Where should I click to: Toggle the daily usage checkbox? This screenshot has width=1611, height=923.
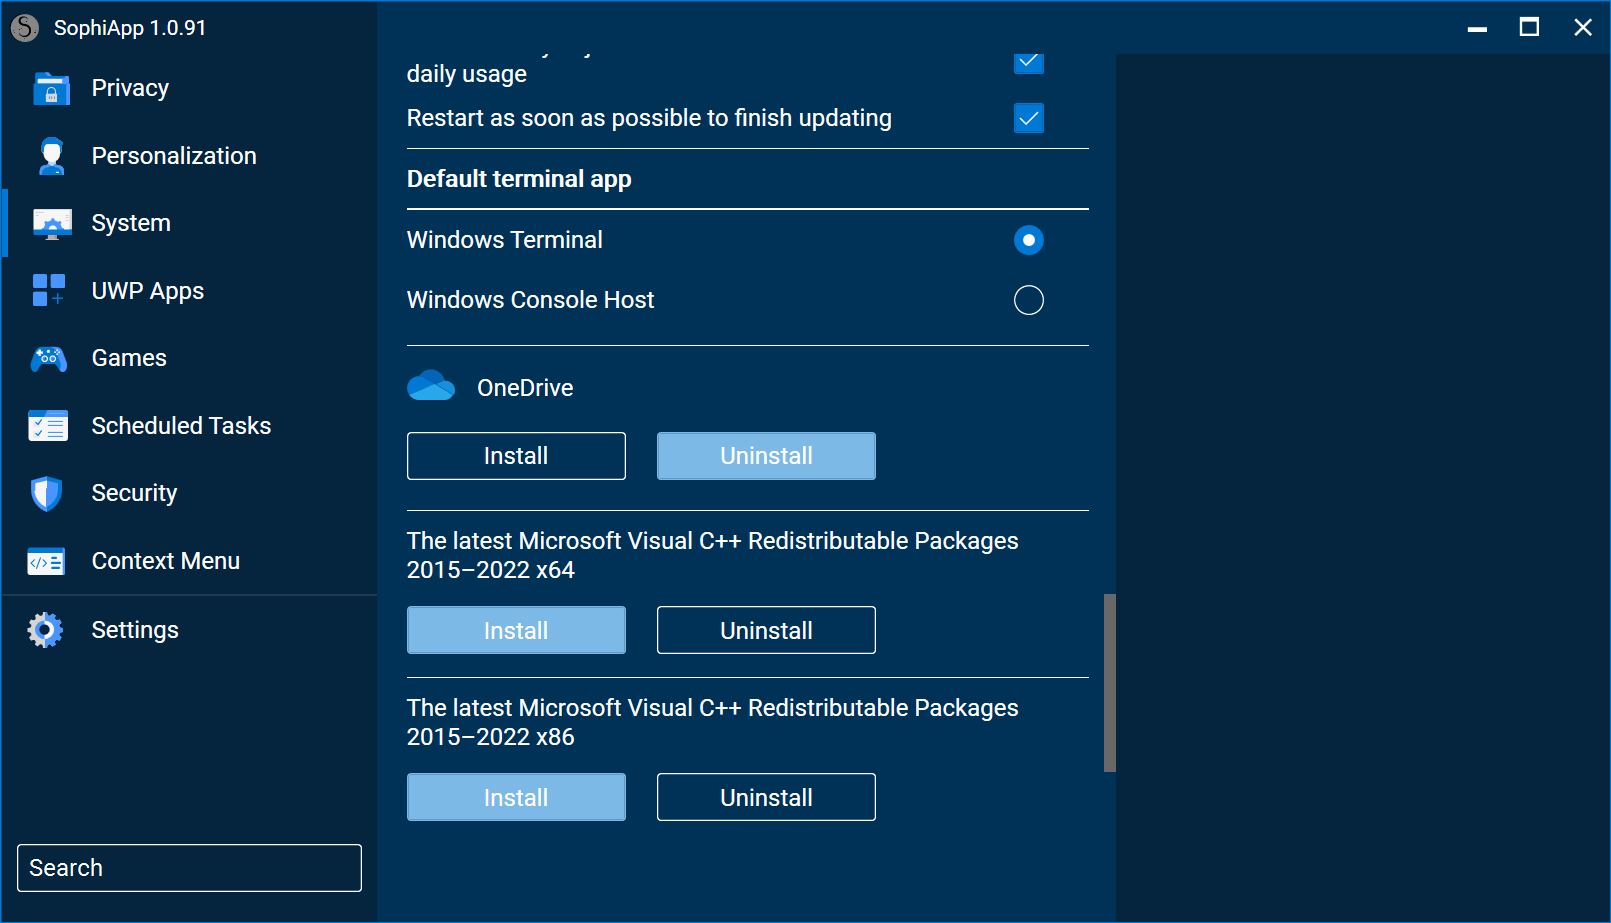point(1028,63)
